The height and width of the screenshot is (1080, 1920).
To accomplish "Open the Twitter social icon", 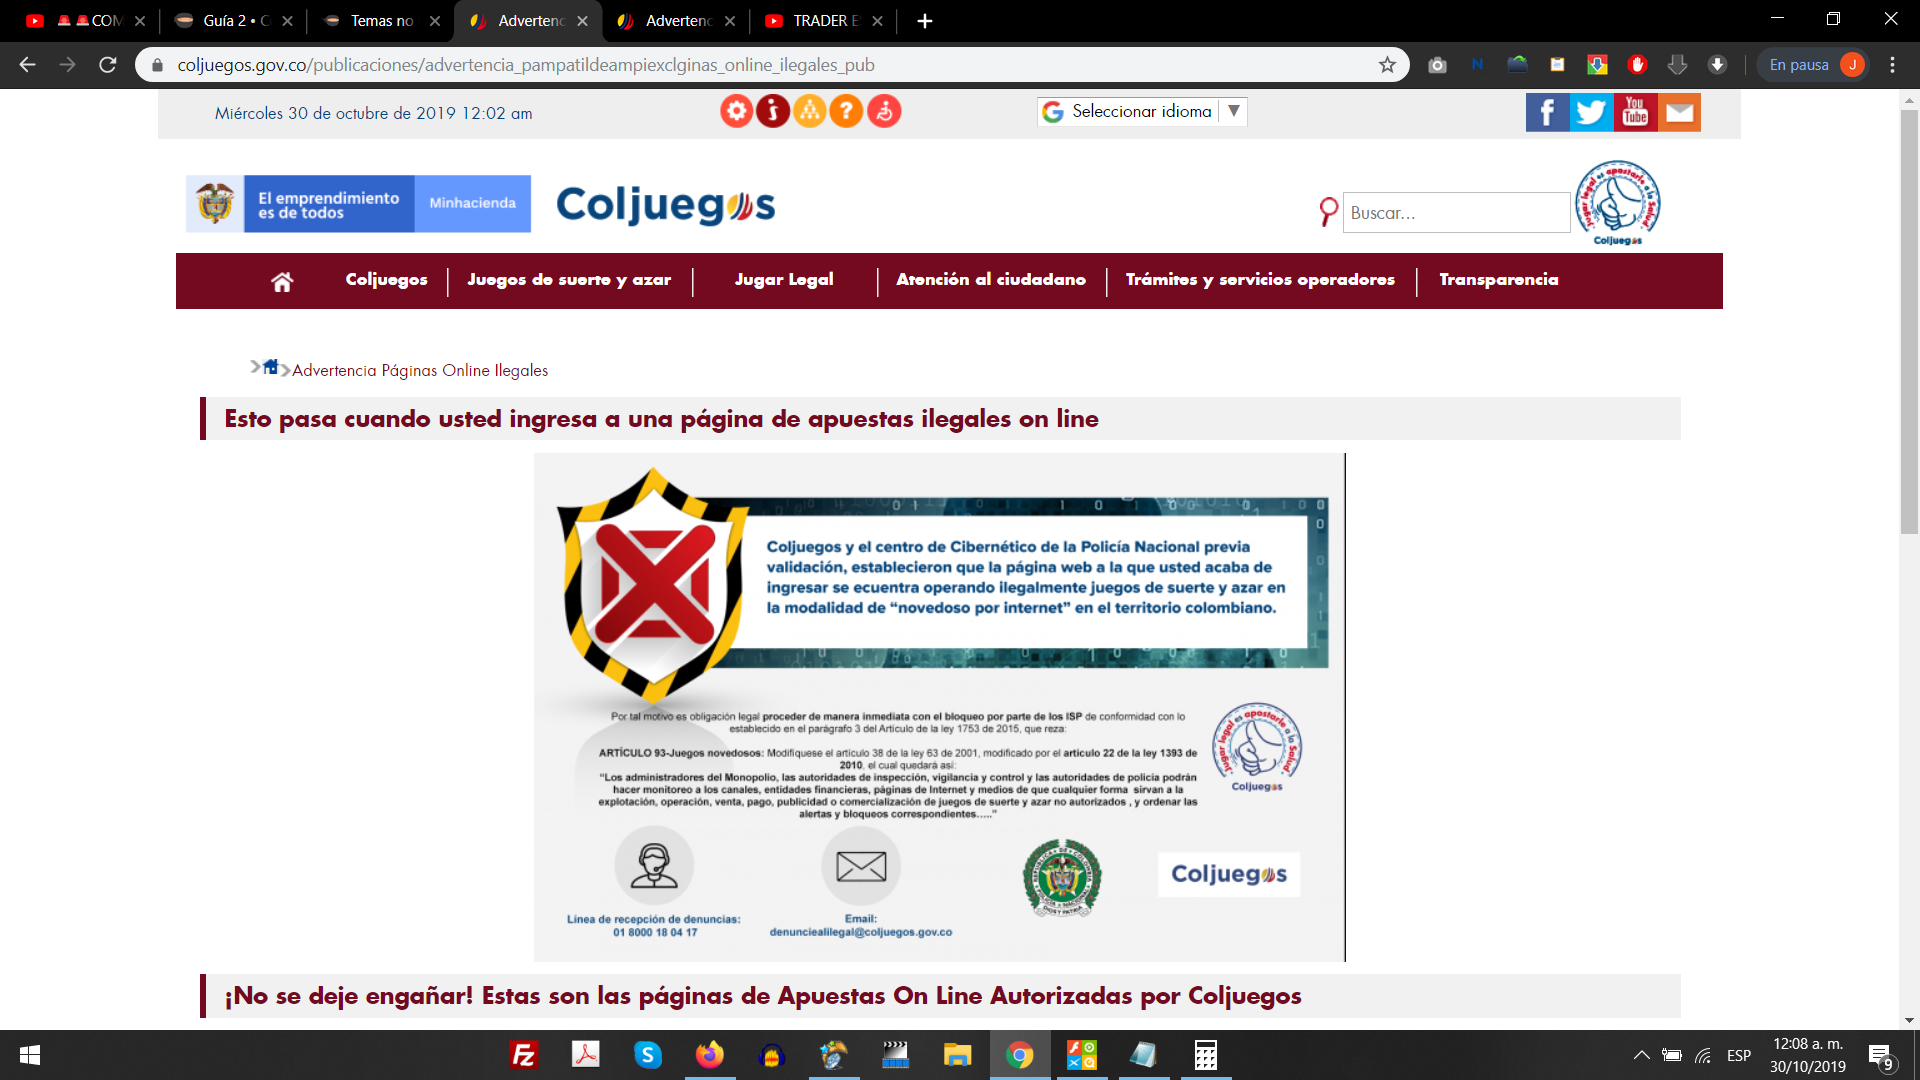I will [x=1591, y=113].
